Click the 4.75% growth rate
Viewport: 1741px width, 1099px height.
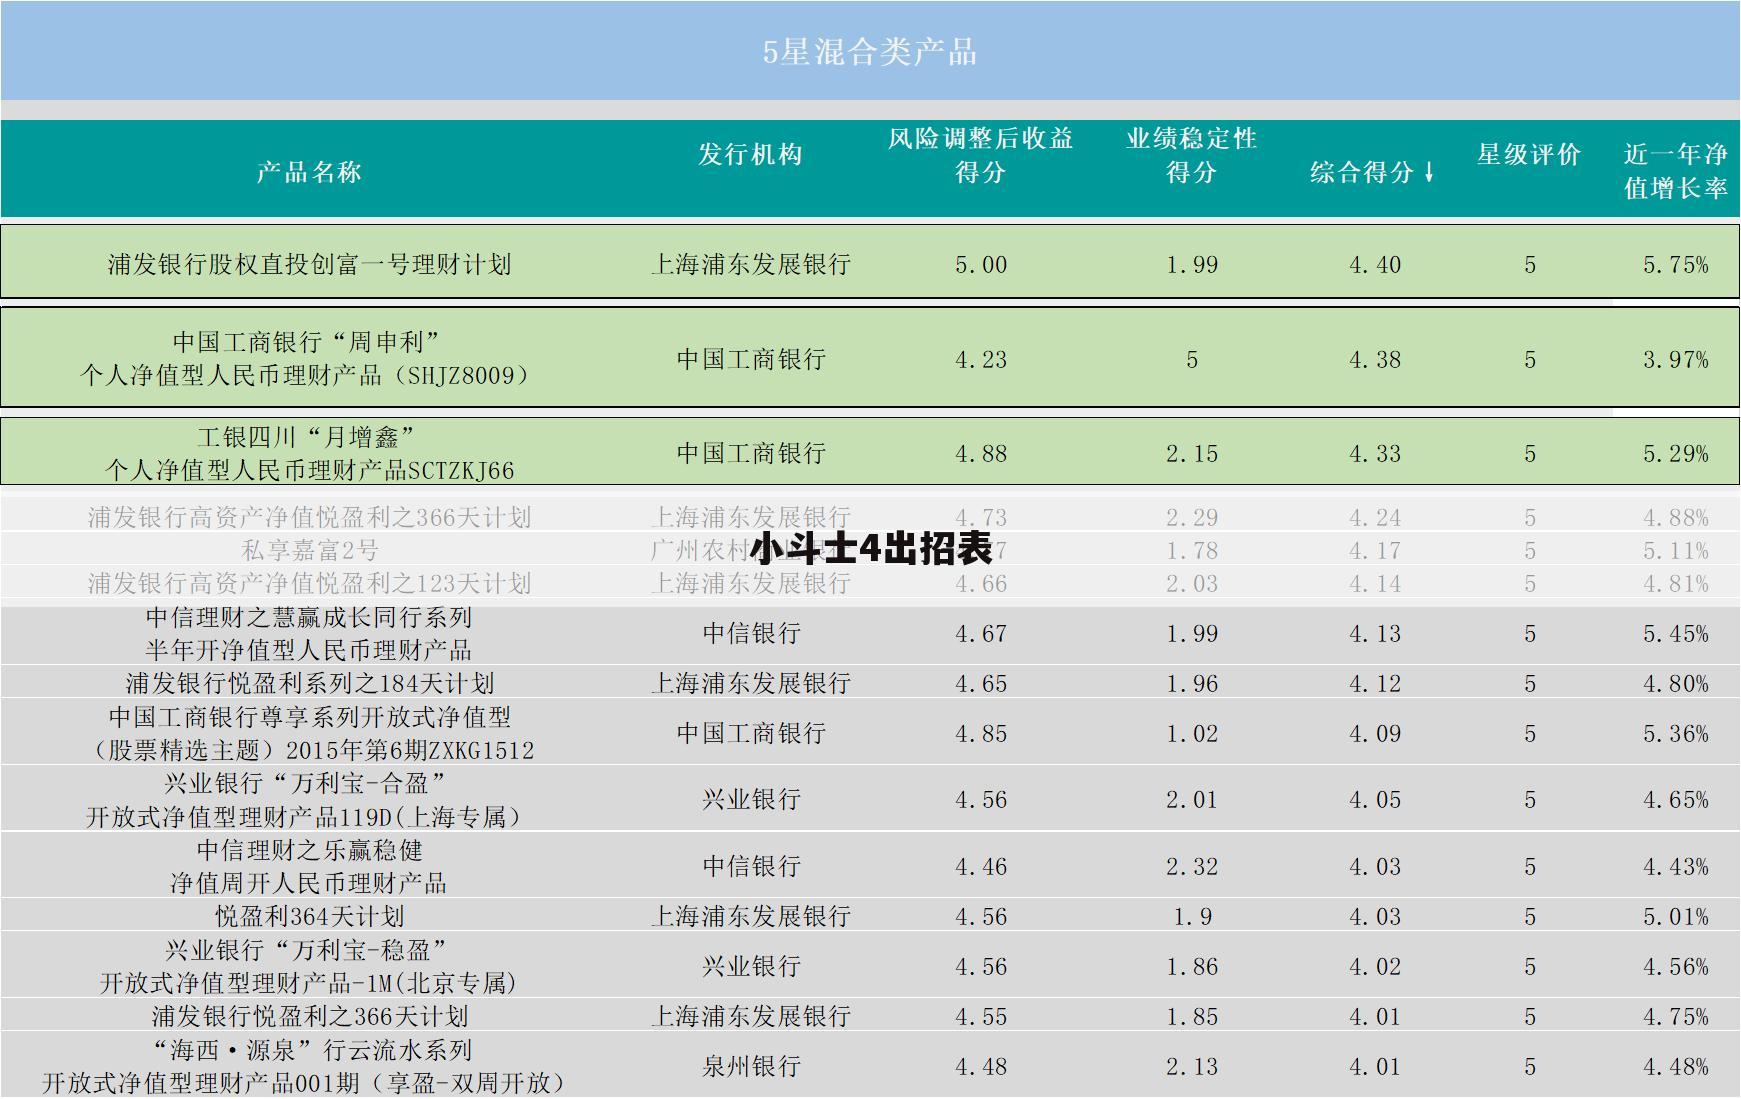pos(1676,1017)
